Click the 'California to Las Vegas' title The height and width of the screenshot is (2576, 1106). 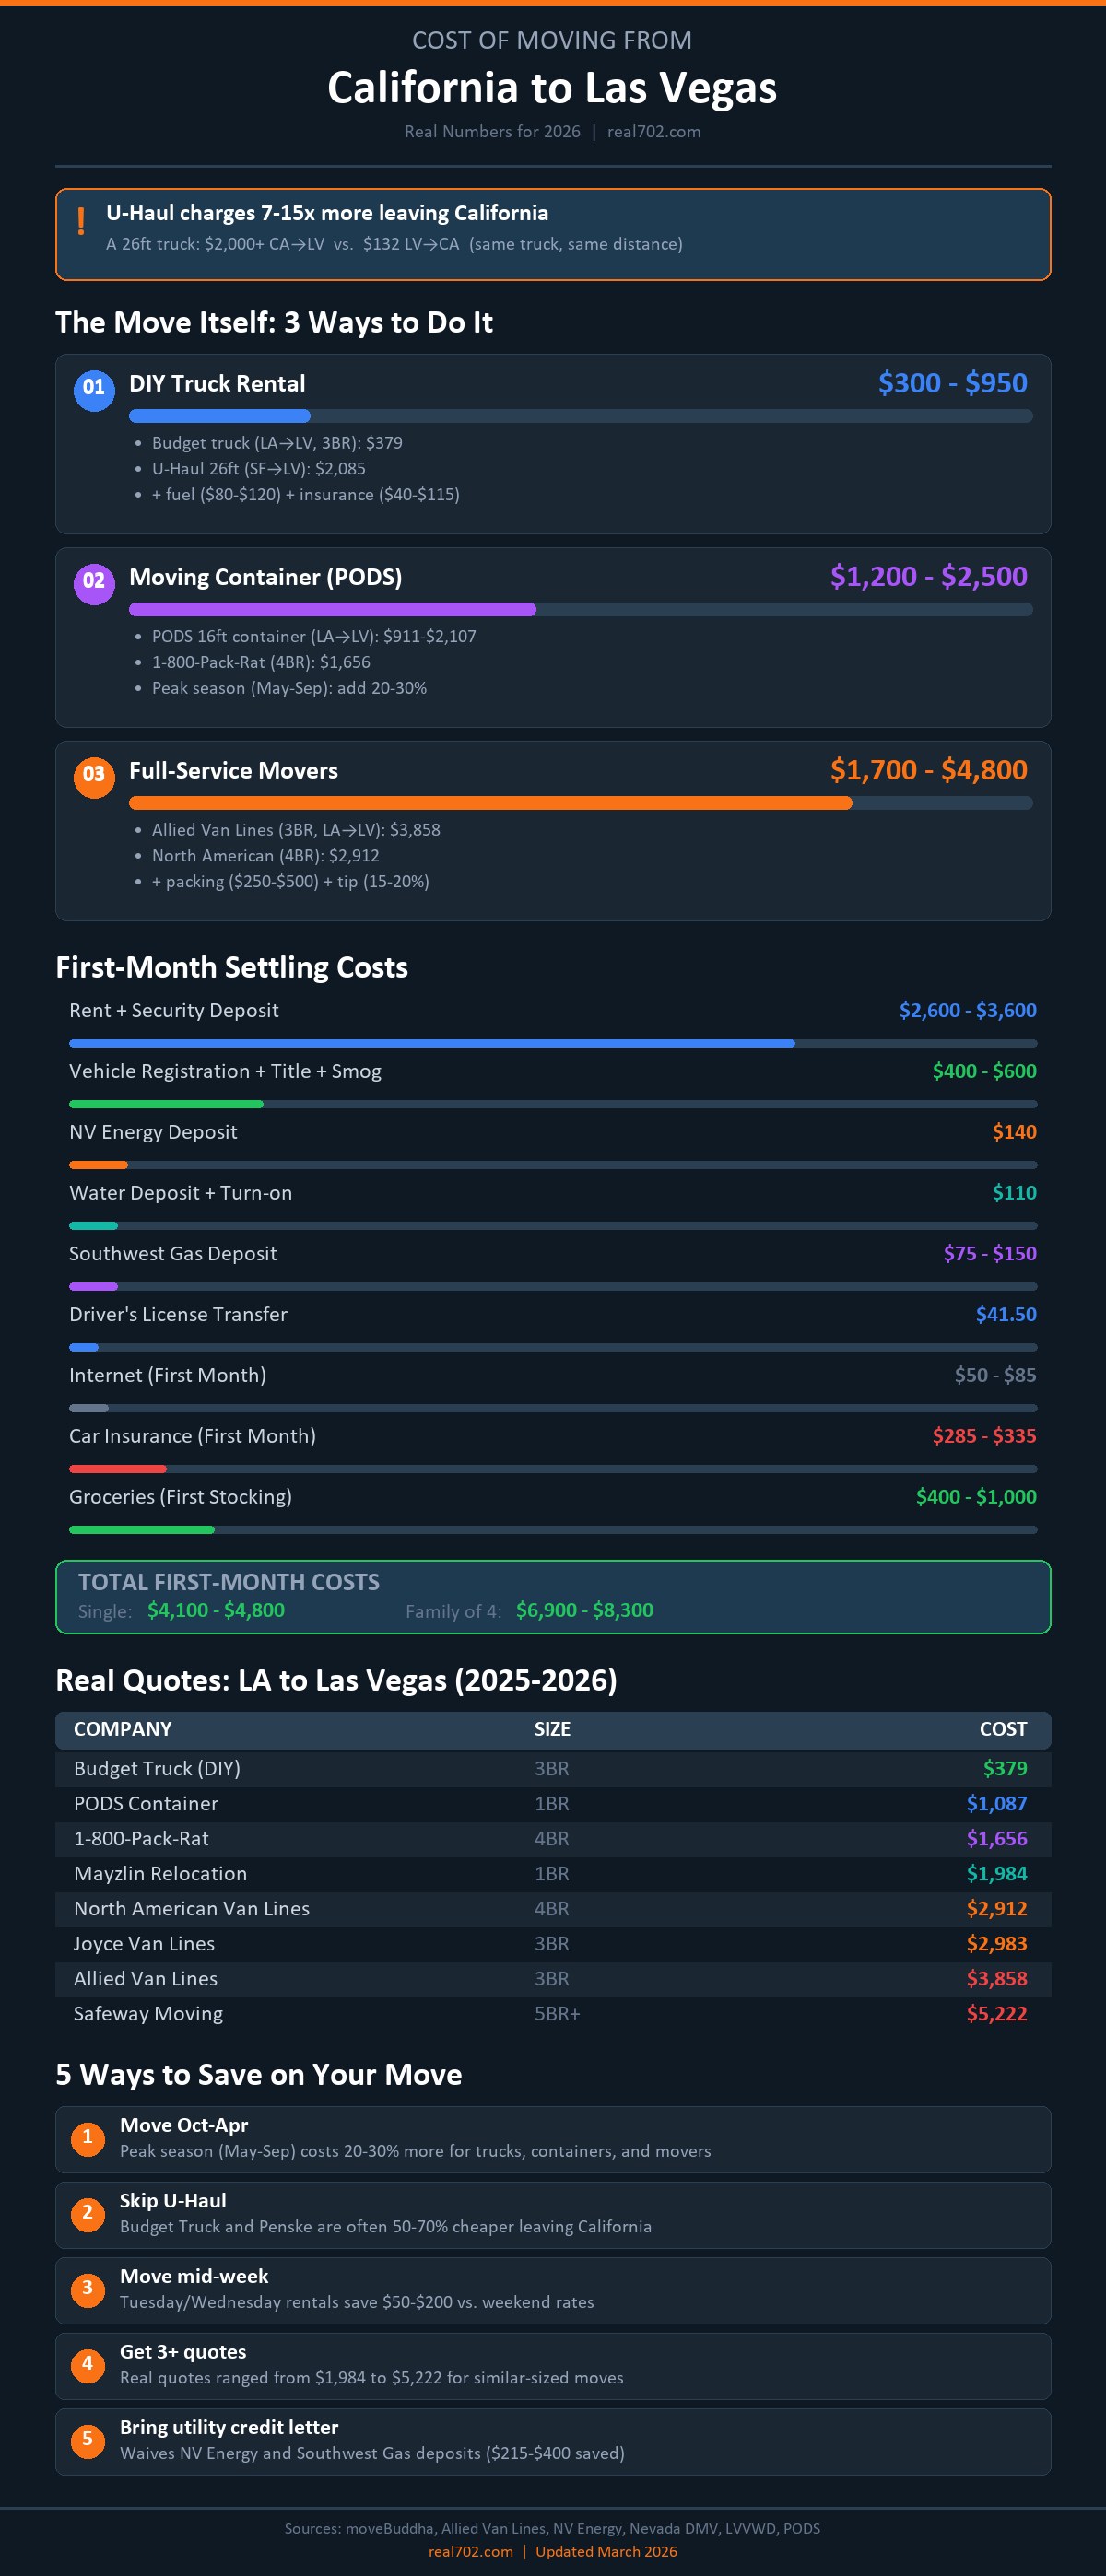coord(552,88)
